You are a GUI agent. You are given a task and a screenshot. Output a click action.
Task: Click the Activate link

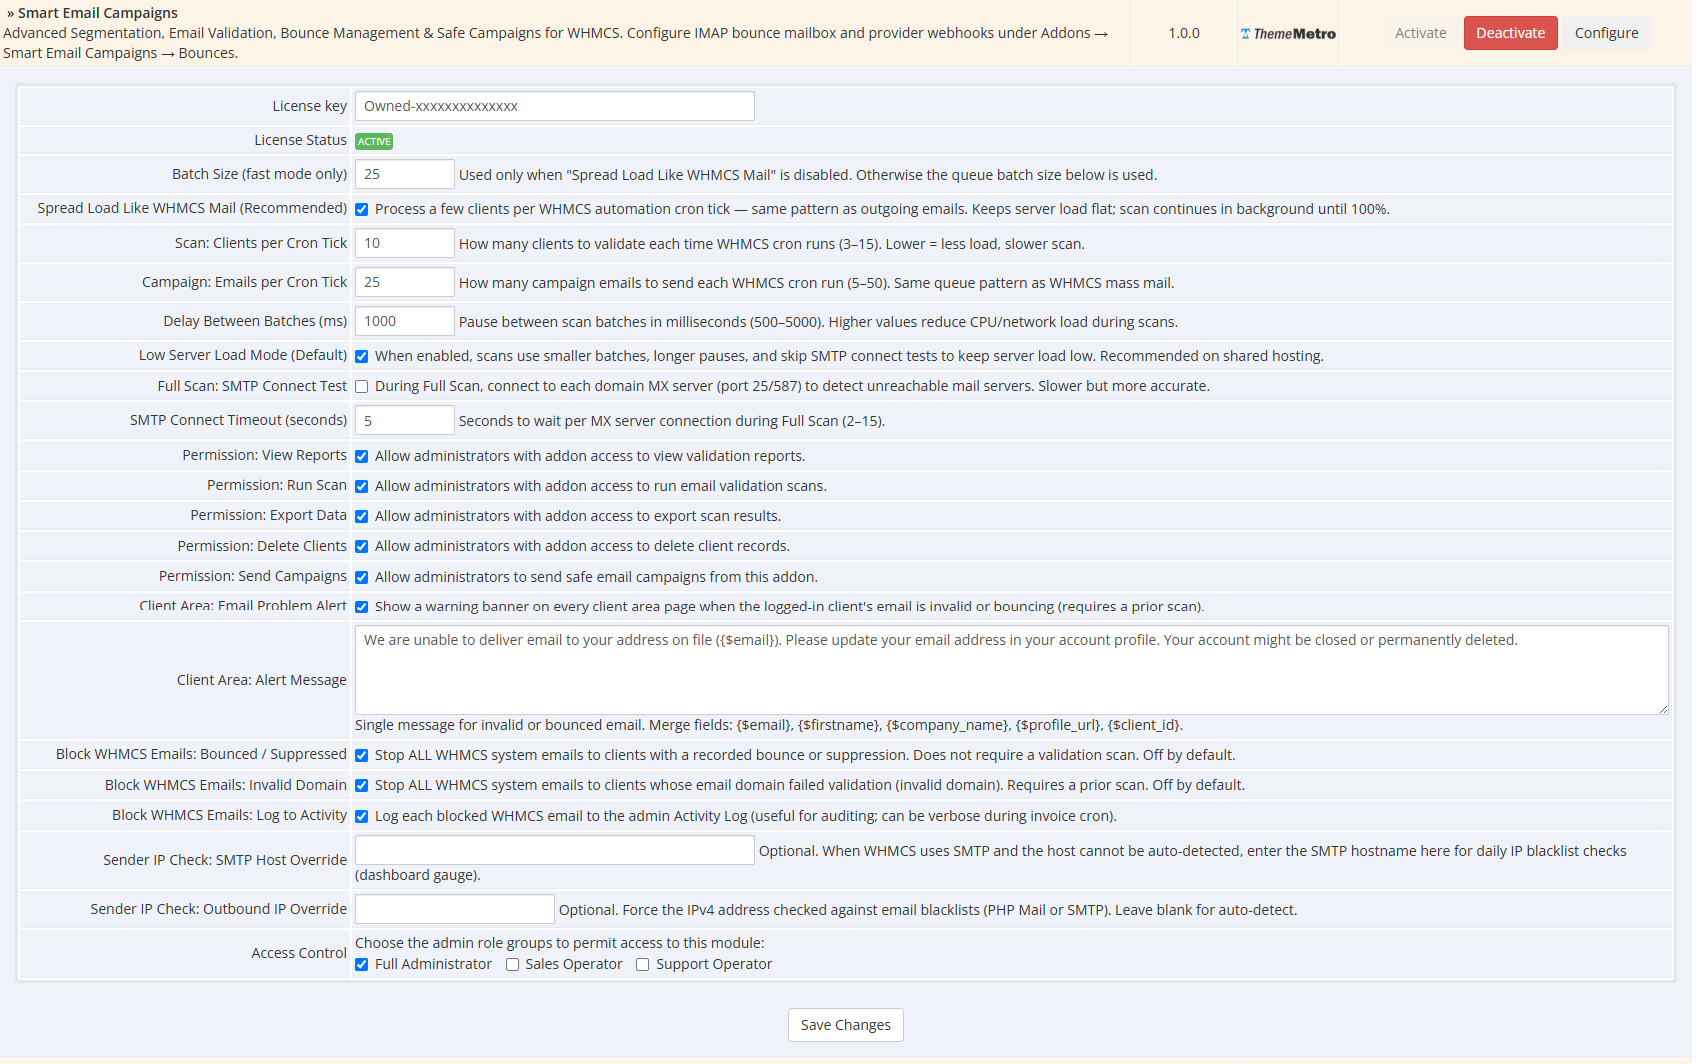click(x=1420, y=33)
